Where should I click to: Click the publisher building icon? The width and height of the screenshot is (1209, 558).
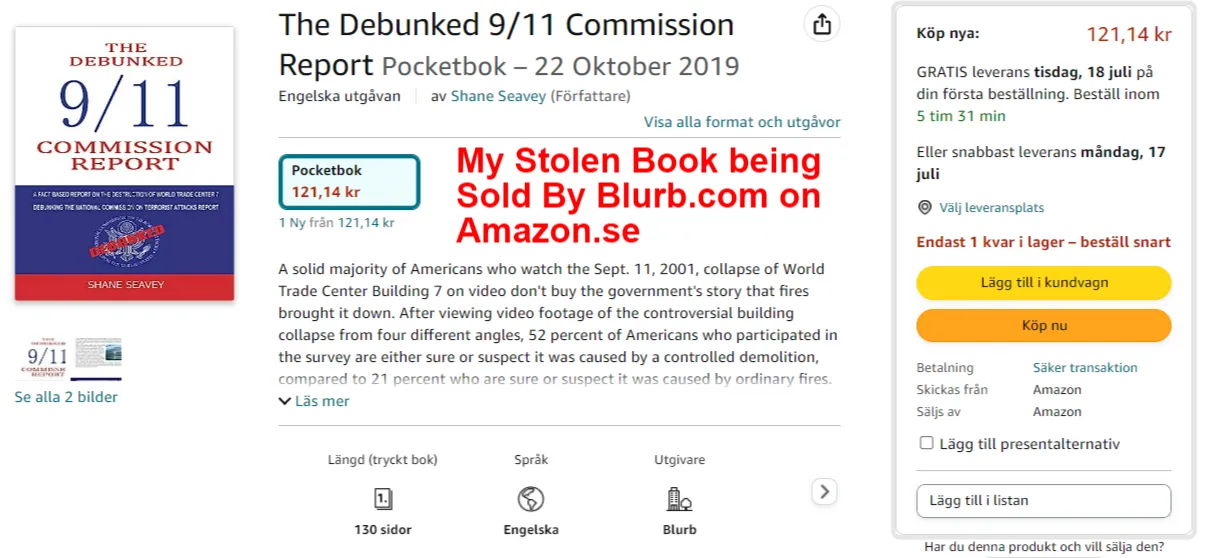click(x=679, y=499)
